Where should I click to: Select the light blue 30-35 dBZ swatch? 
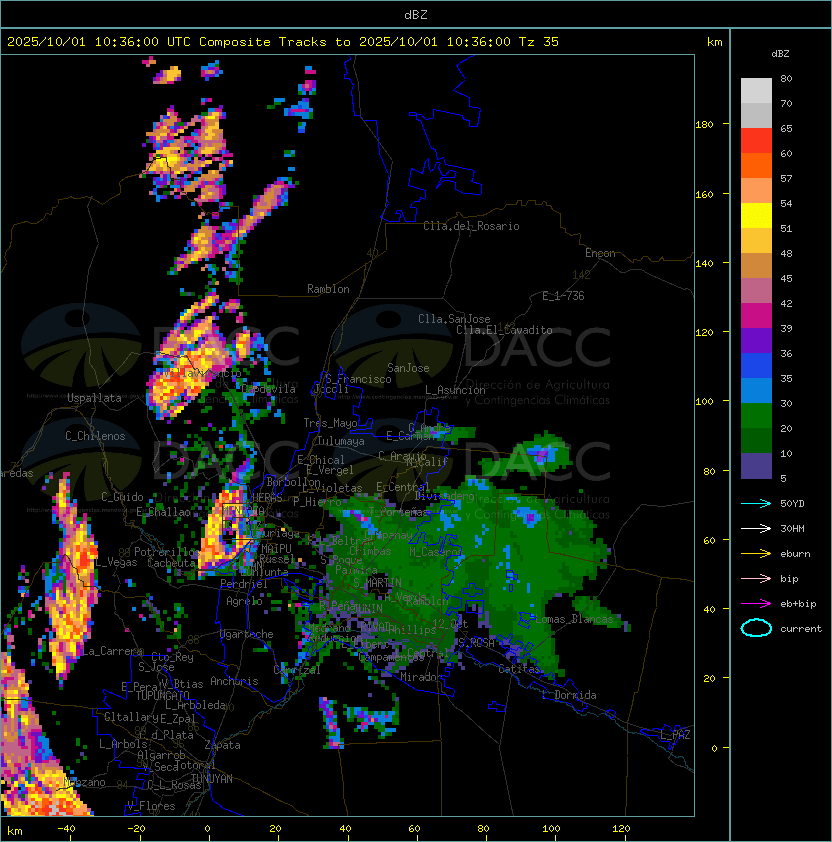pos(756,390)
